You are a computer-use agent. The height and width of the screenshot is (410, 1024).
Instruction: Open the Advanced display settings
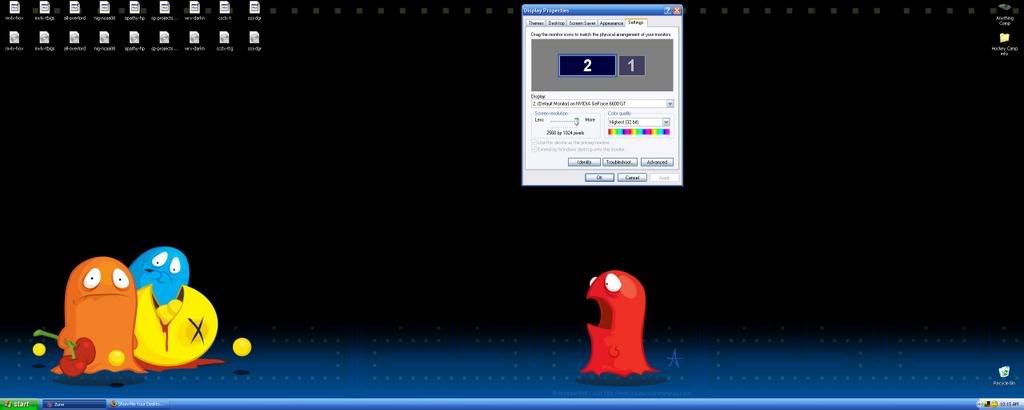[656, 162]
